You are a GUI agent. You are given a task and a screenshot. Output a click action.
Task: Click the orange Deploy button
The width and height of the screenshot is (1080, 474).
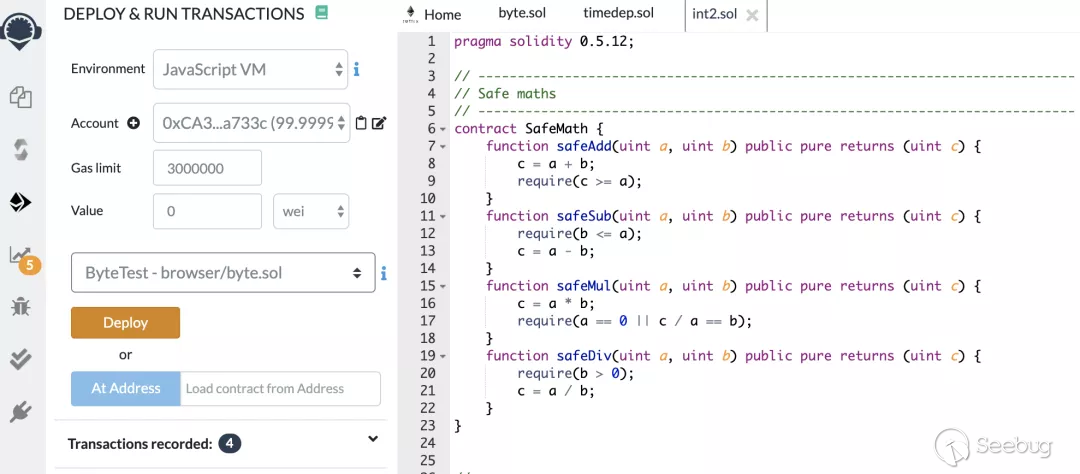tap(125, 322)
